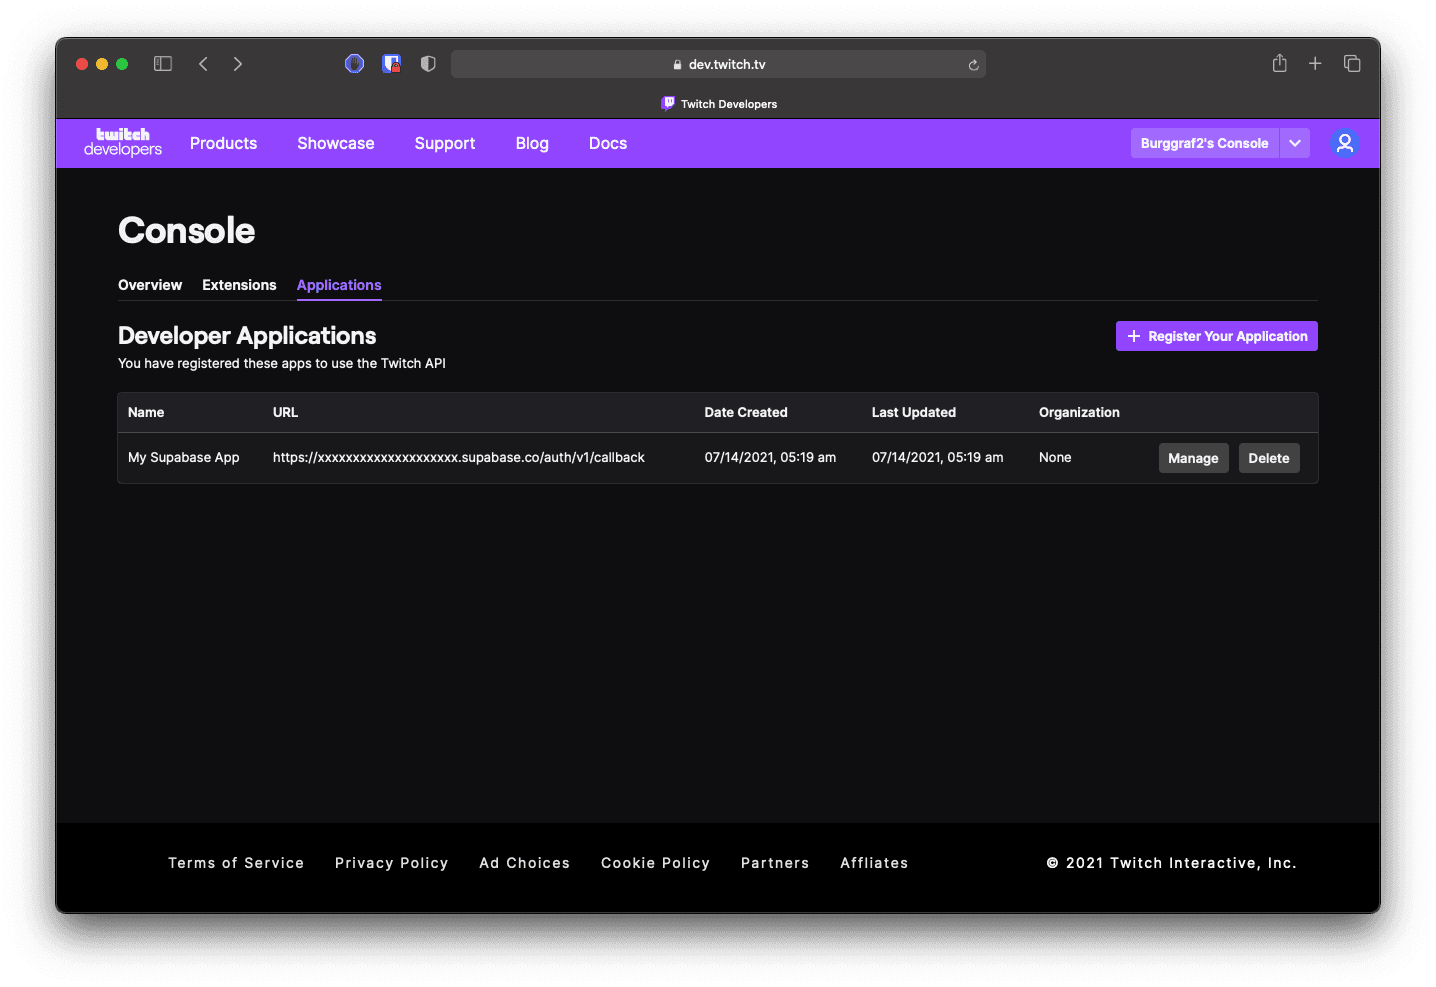Screen dimensions: 1436x987
Task: Open the user profile avatar icon
Action: [1345, 143]
